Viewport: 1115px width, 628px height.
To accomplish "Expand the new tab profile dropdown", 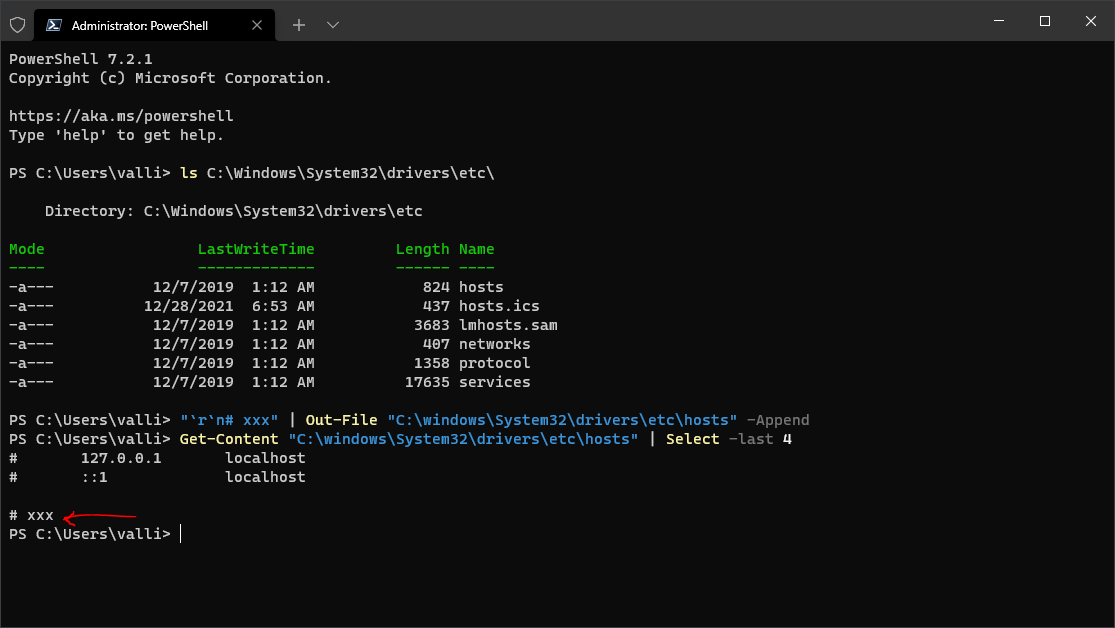I will coord(333,26).
